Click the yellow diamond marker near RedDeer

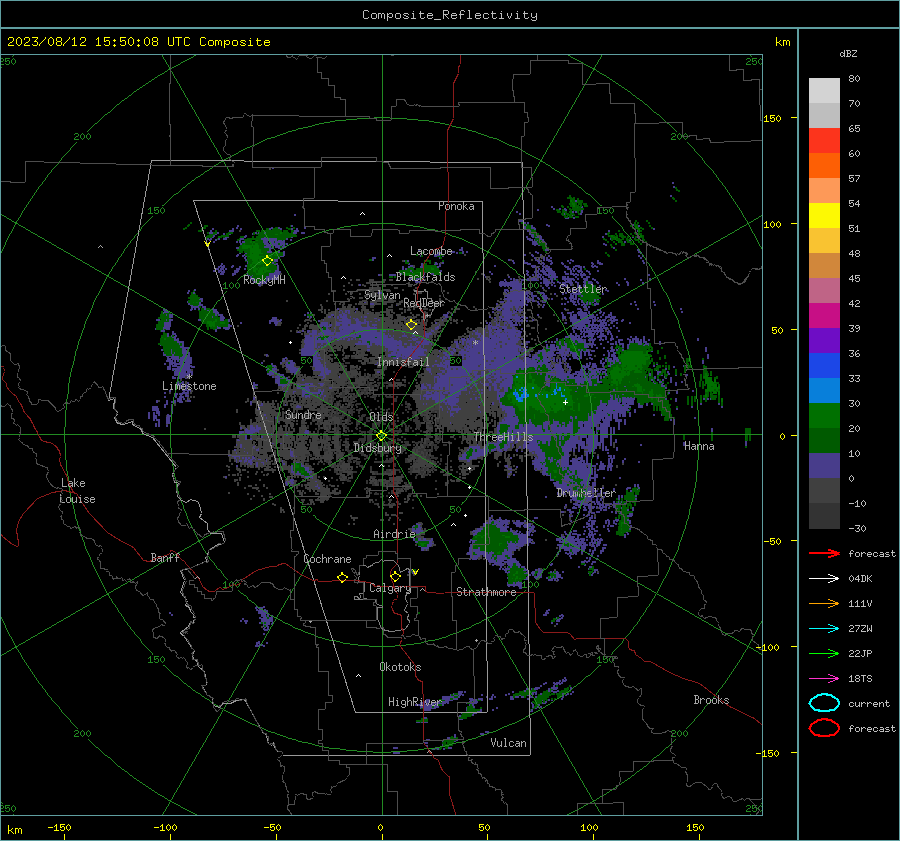[x=411, y=325]
